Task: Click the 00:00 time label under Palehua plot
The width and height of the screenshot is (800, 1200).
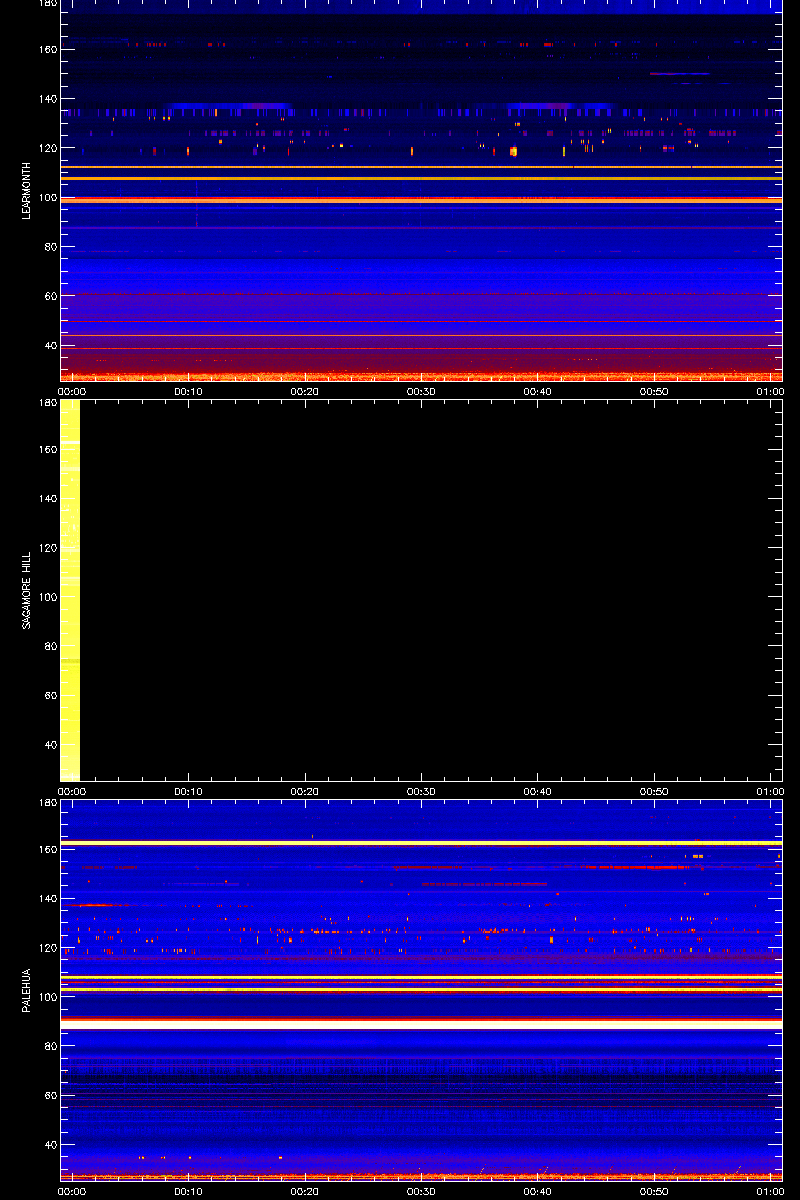Action: [72, 1191]
